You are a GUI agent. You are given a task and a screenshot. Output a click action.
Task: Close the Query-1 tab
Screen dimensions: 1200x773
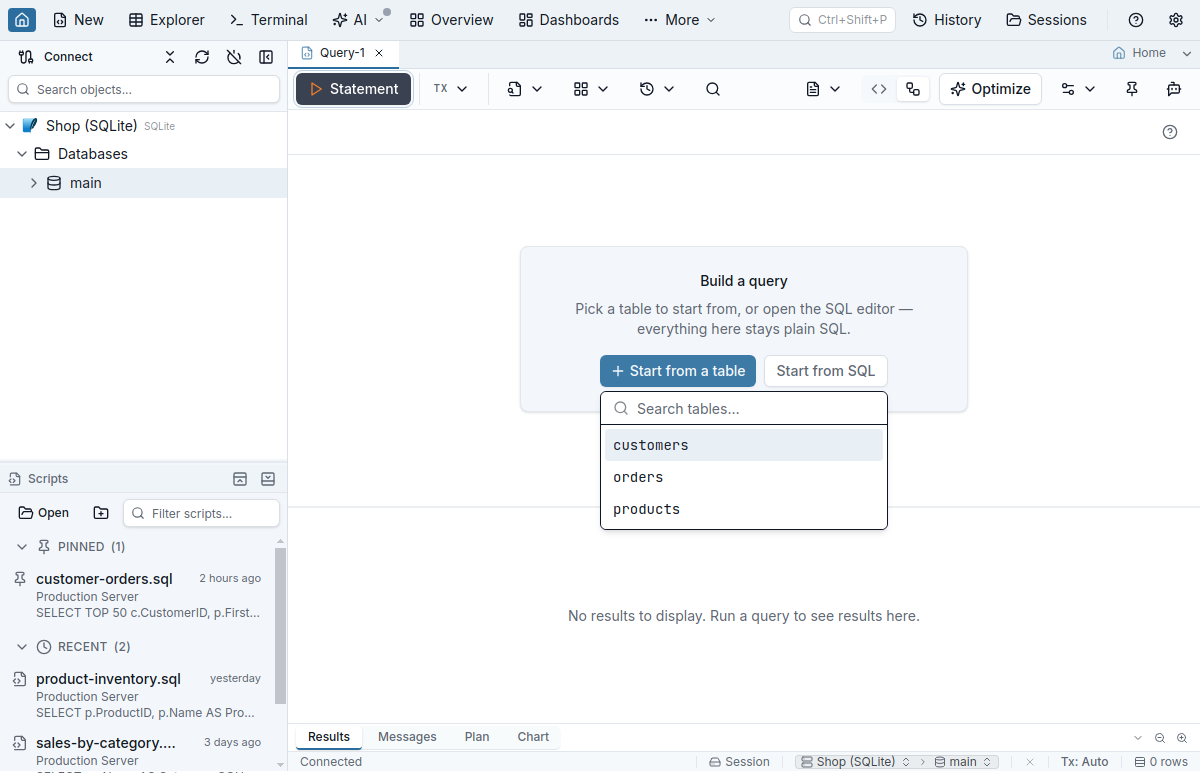tap(379, 53)
